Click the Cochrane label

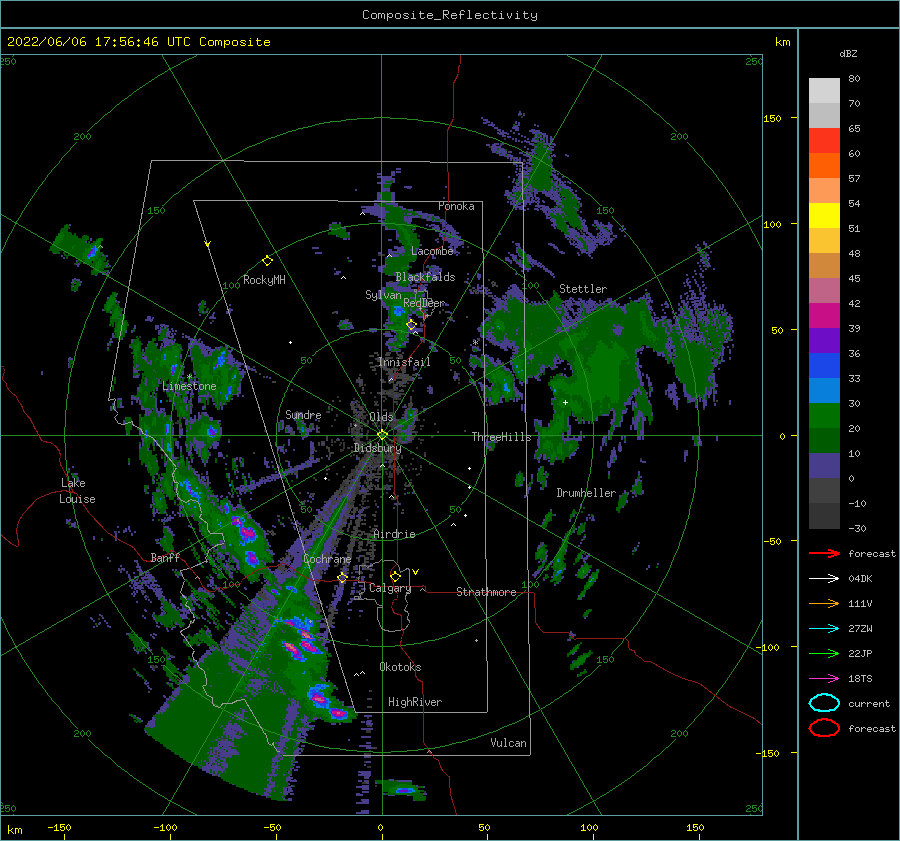[327, 559]
